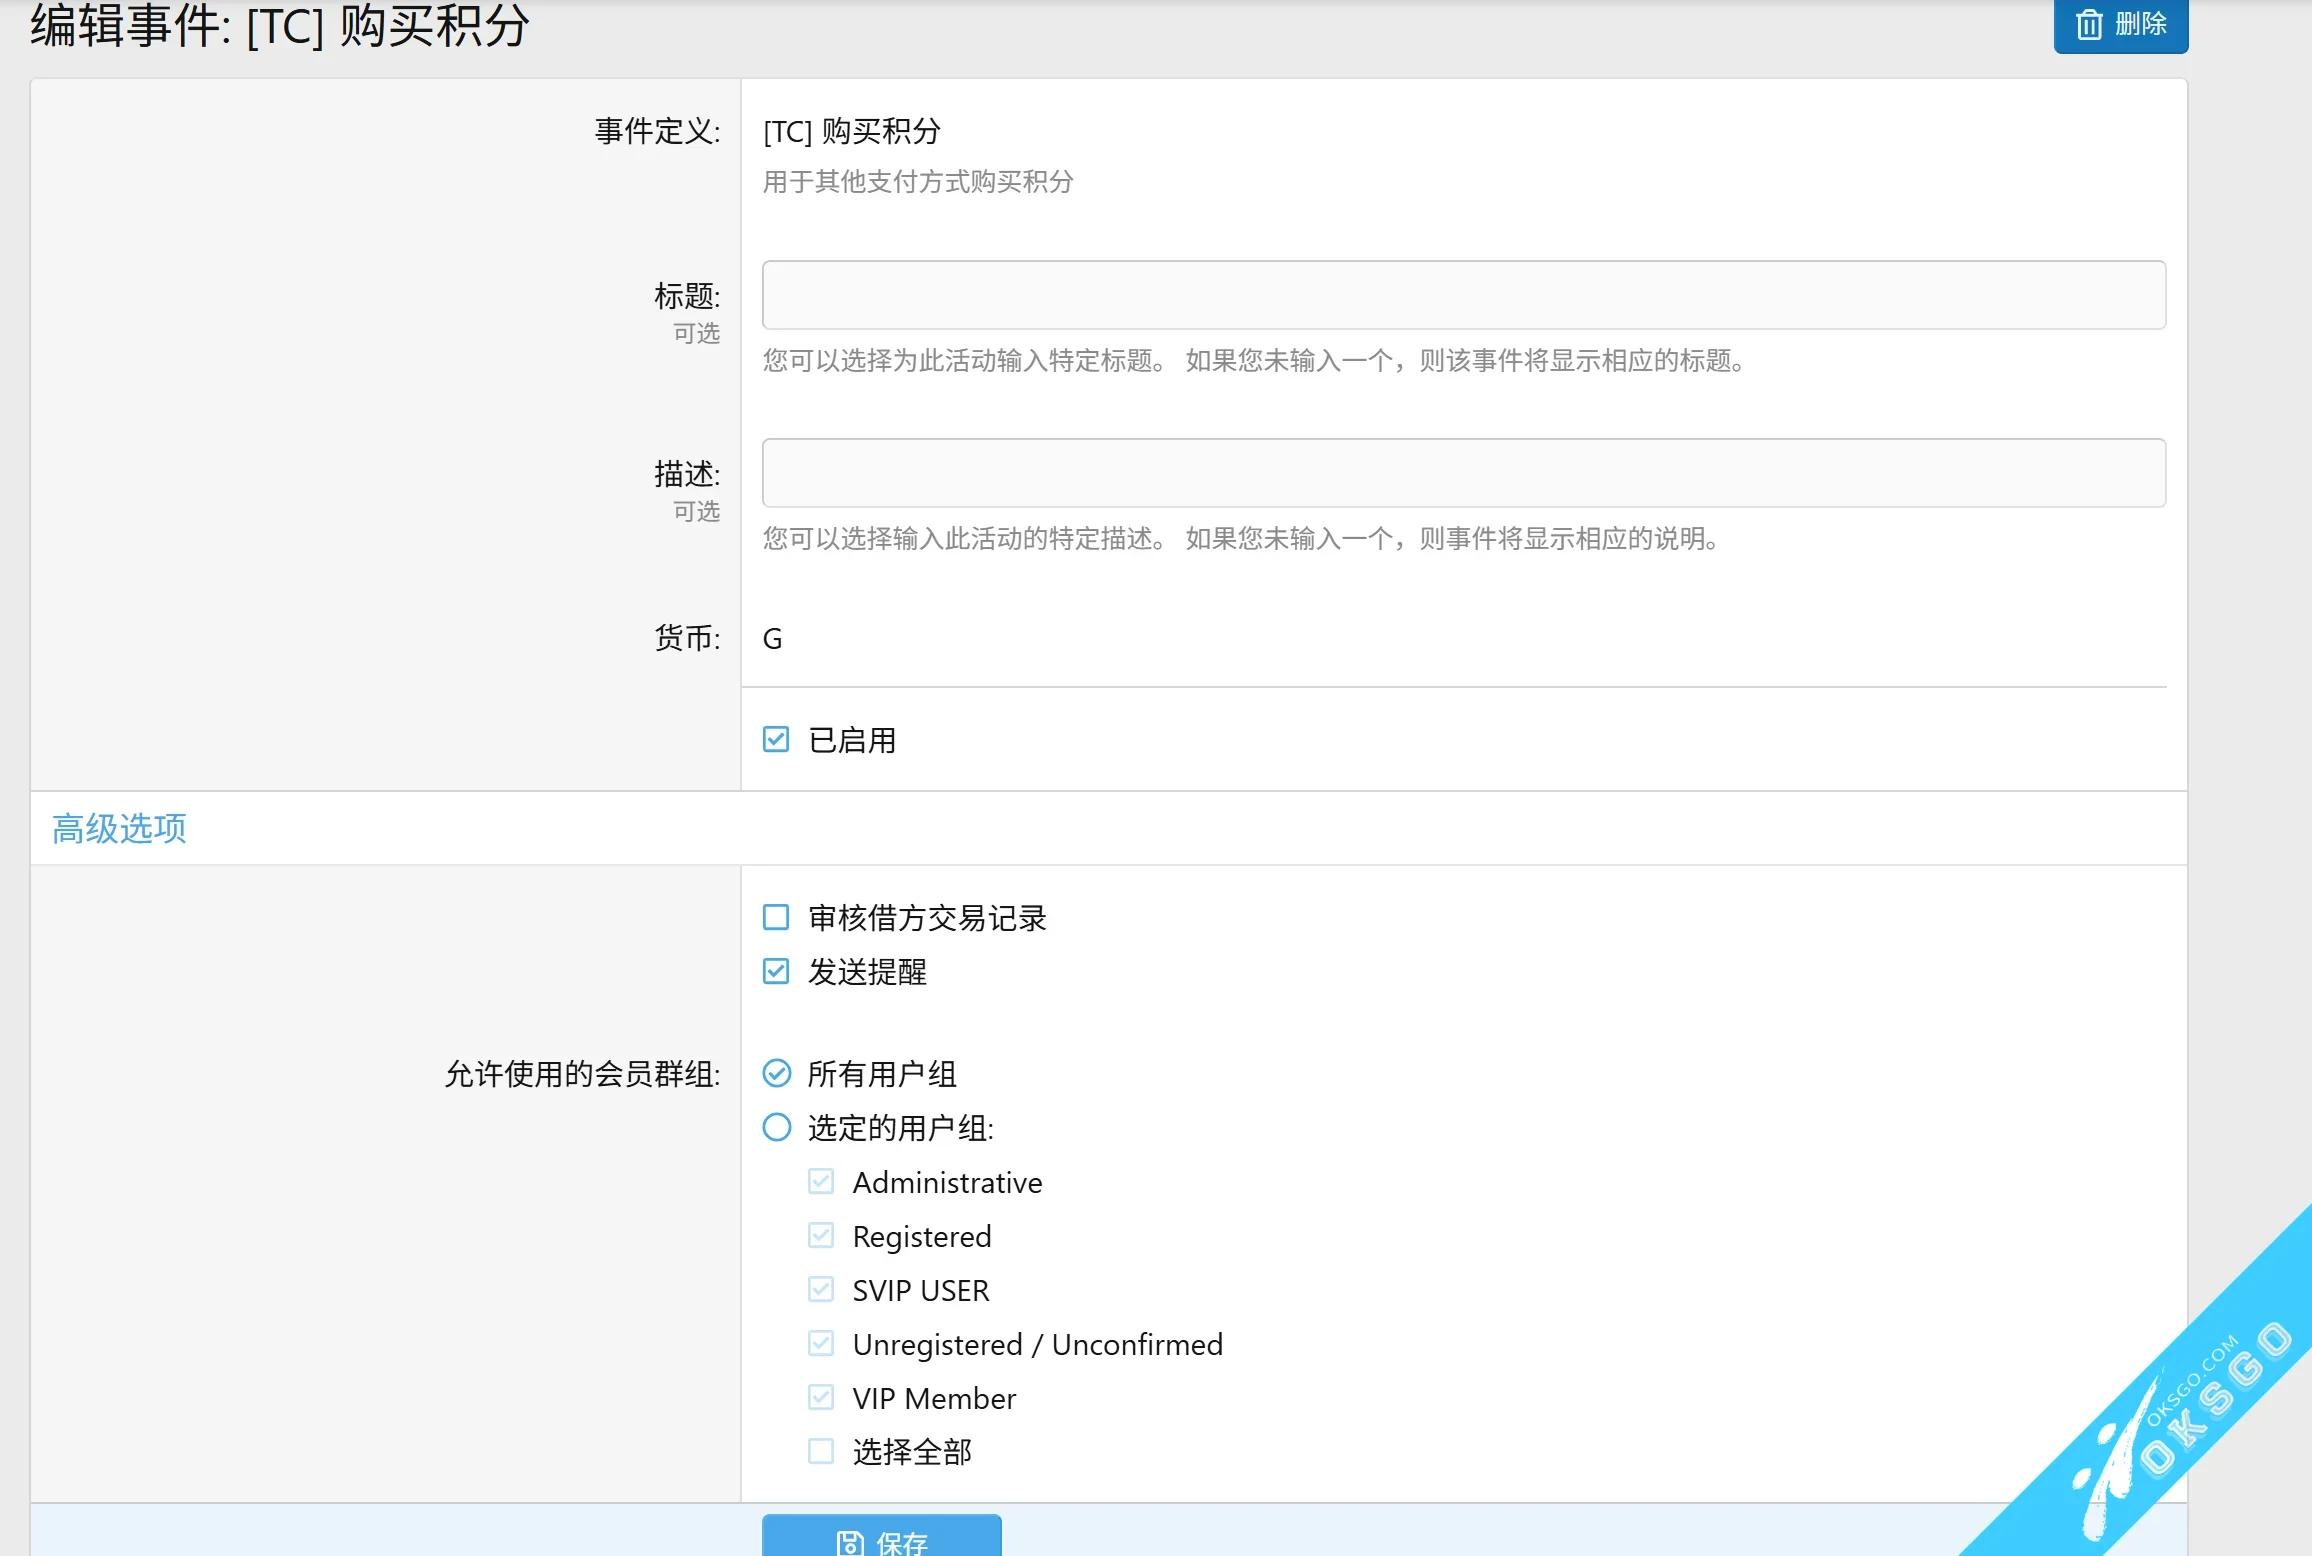Uncheck Unregistered / Unconfirmed group

pos(820,1343)
